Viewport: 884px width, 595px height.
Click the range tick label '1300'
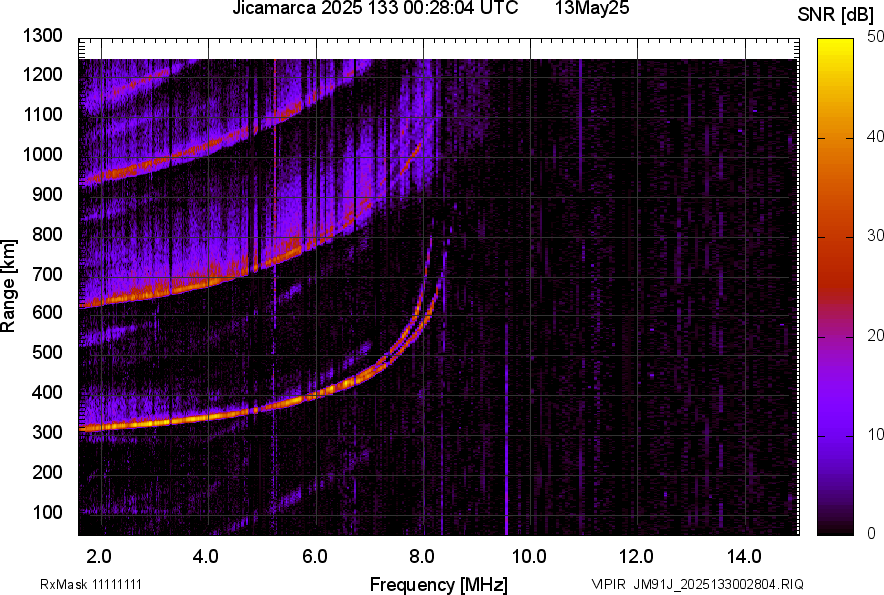[42, 36]
